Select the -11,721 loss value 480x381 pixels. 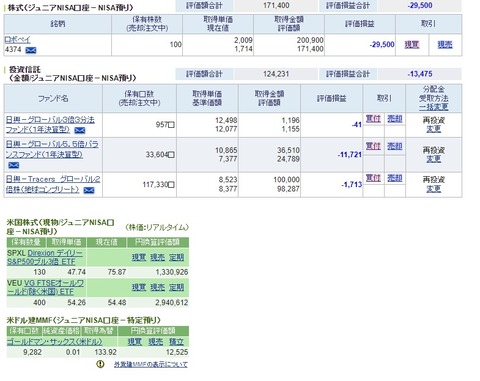[349, 155]
